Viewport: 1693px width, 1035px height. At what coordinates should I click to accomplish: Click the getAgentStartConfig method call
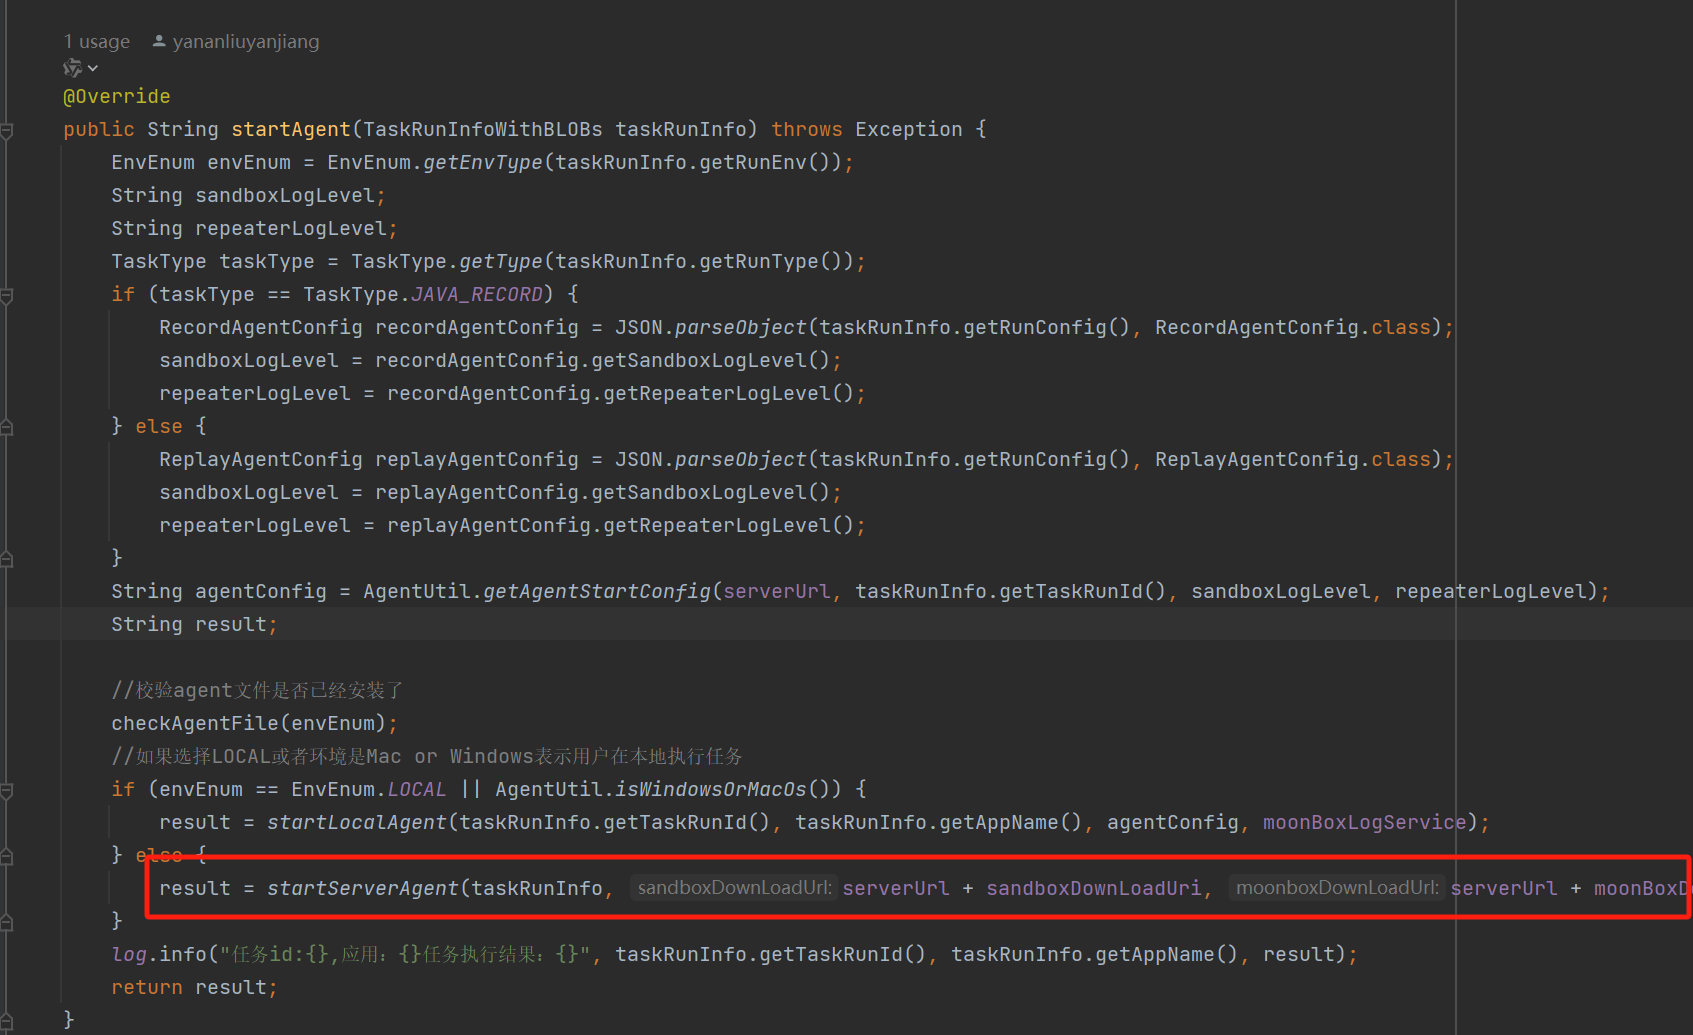coord(597,592)
